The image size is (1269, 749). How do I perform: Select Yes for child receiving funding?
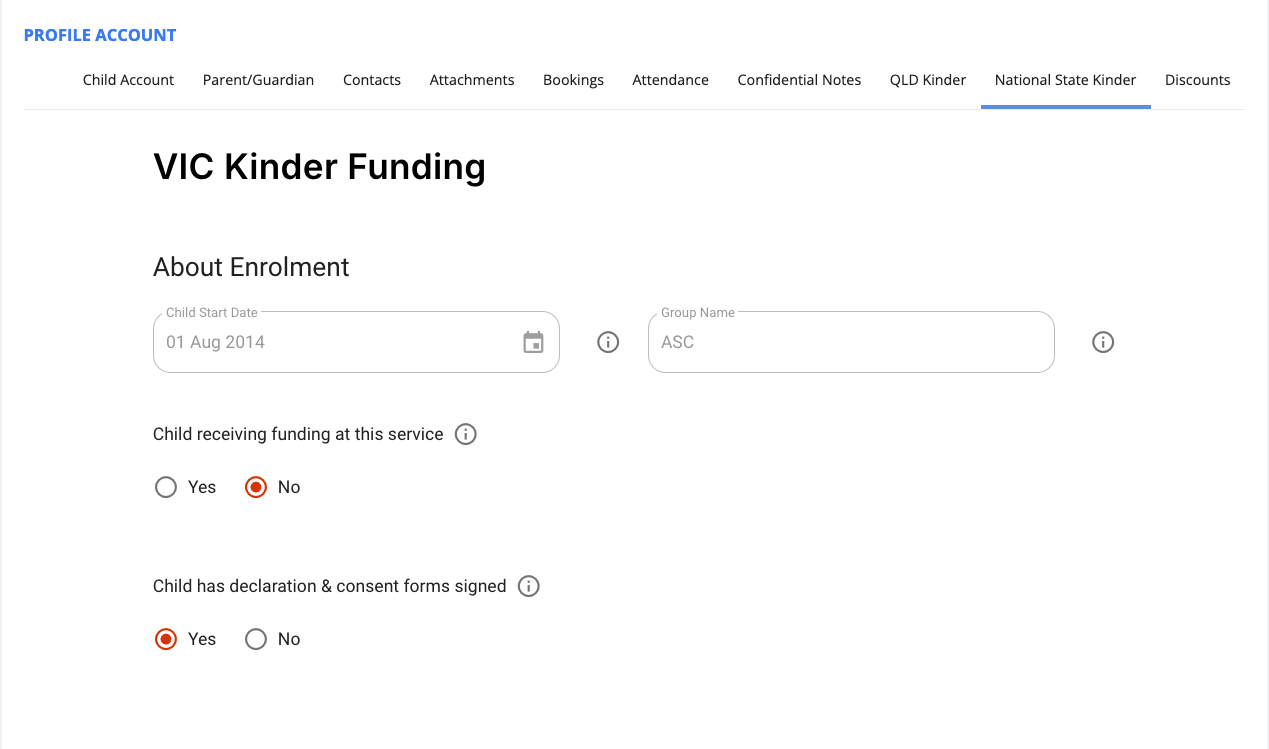pyautogui.click(x=166, y=487)
